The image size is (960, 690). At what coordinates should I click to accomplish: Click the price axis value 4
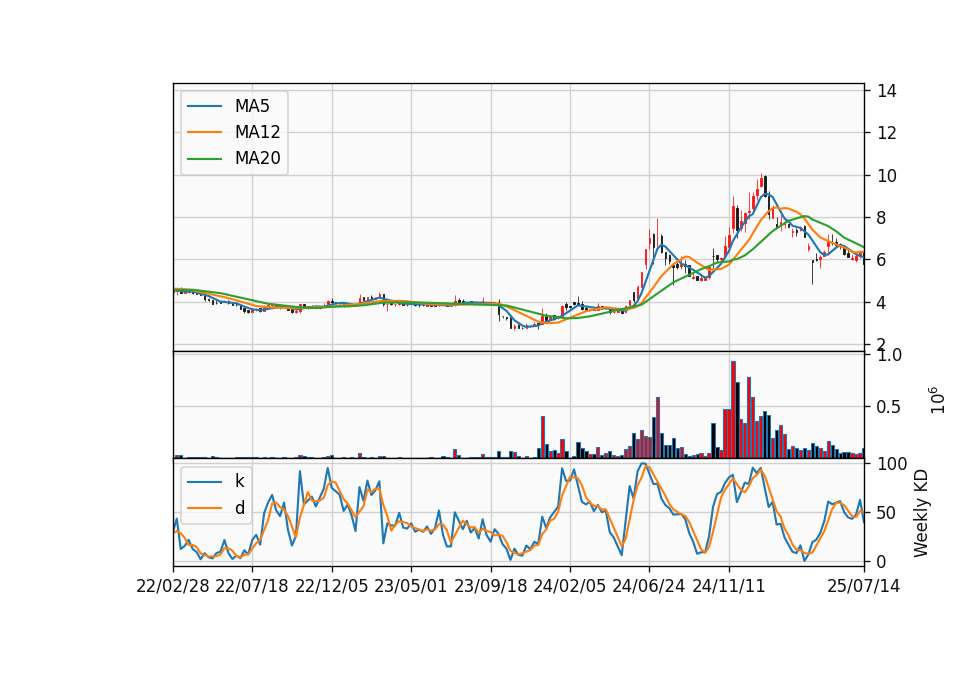tap(882, 302)
